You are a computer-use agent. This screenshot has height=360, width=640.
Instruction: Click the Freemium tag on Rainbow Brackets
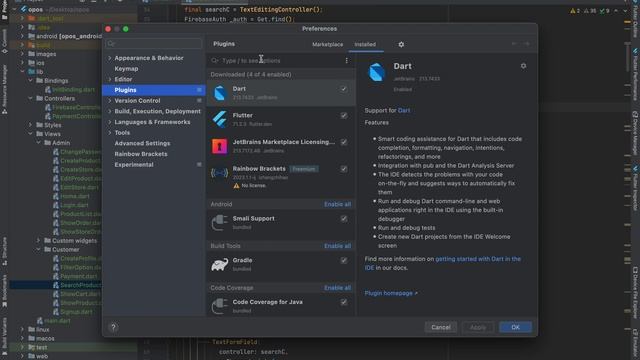(x=304, y=169)
